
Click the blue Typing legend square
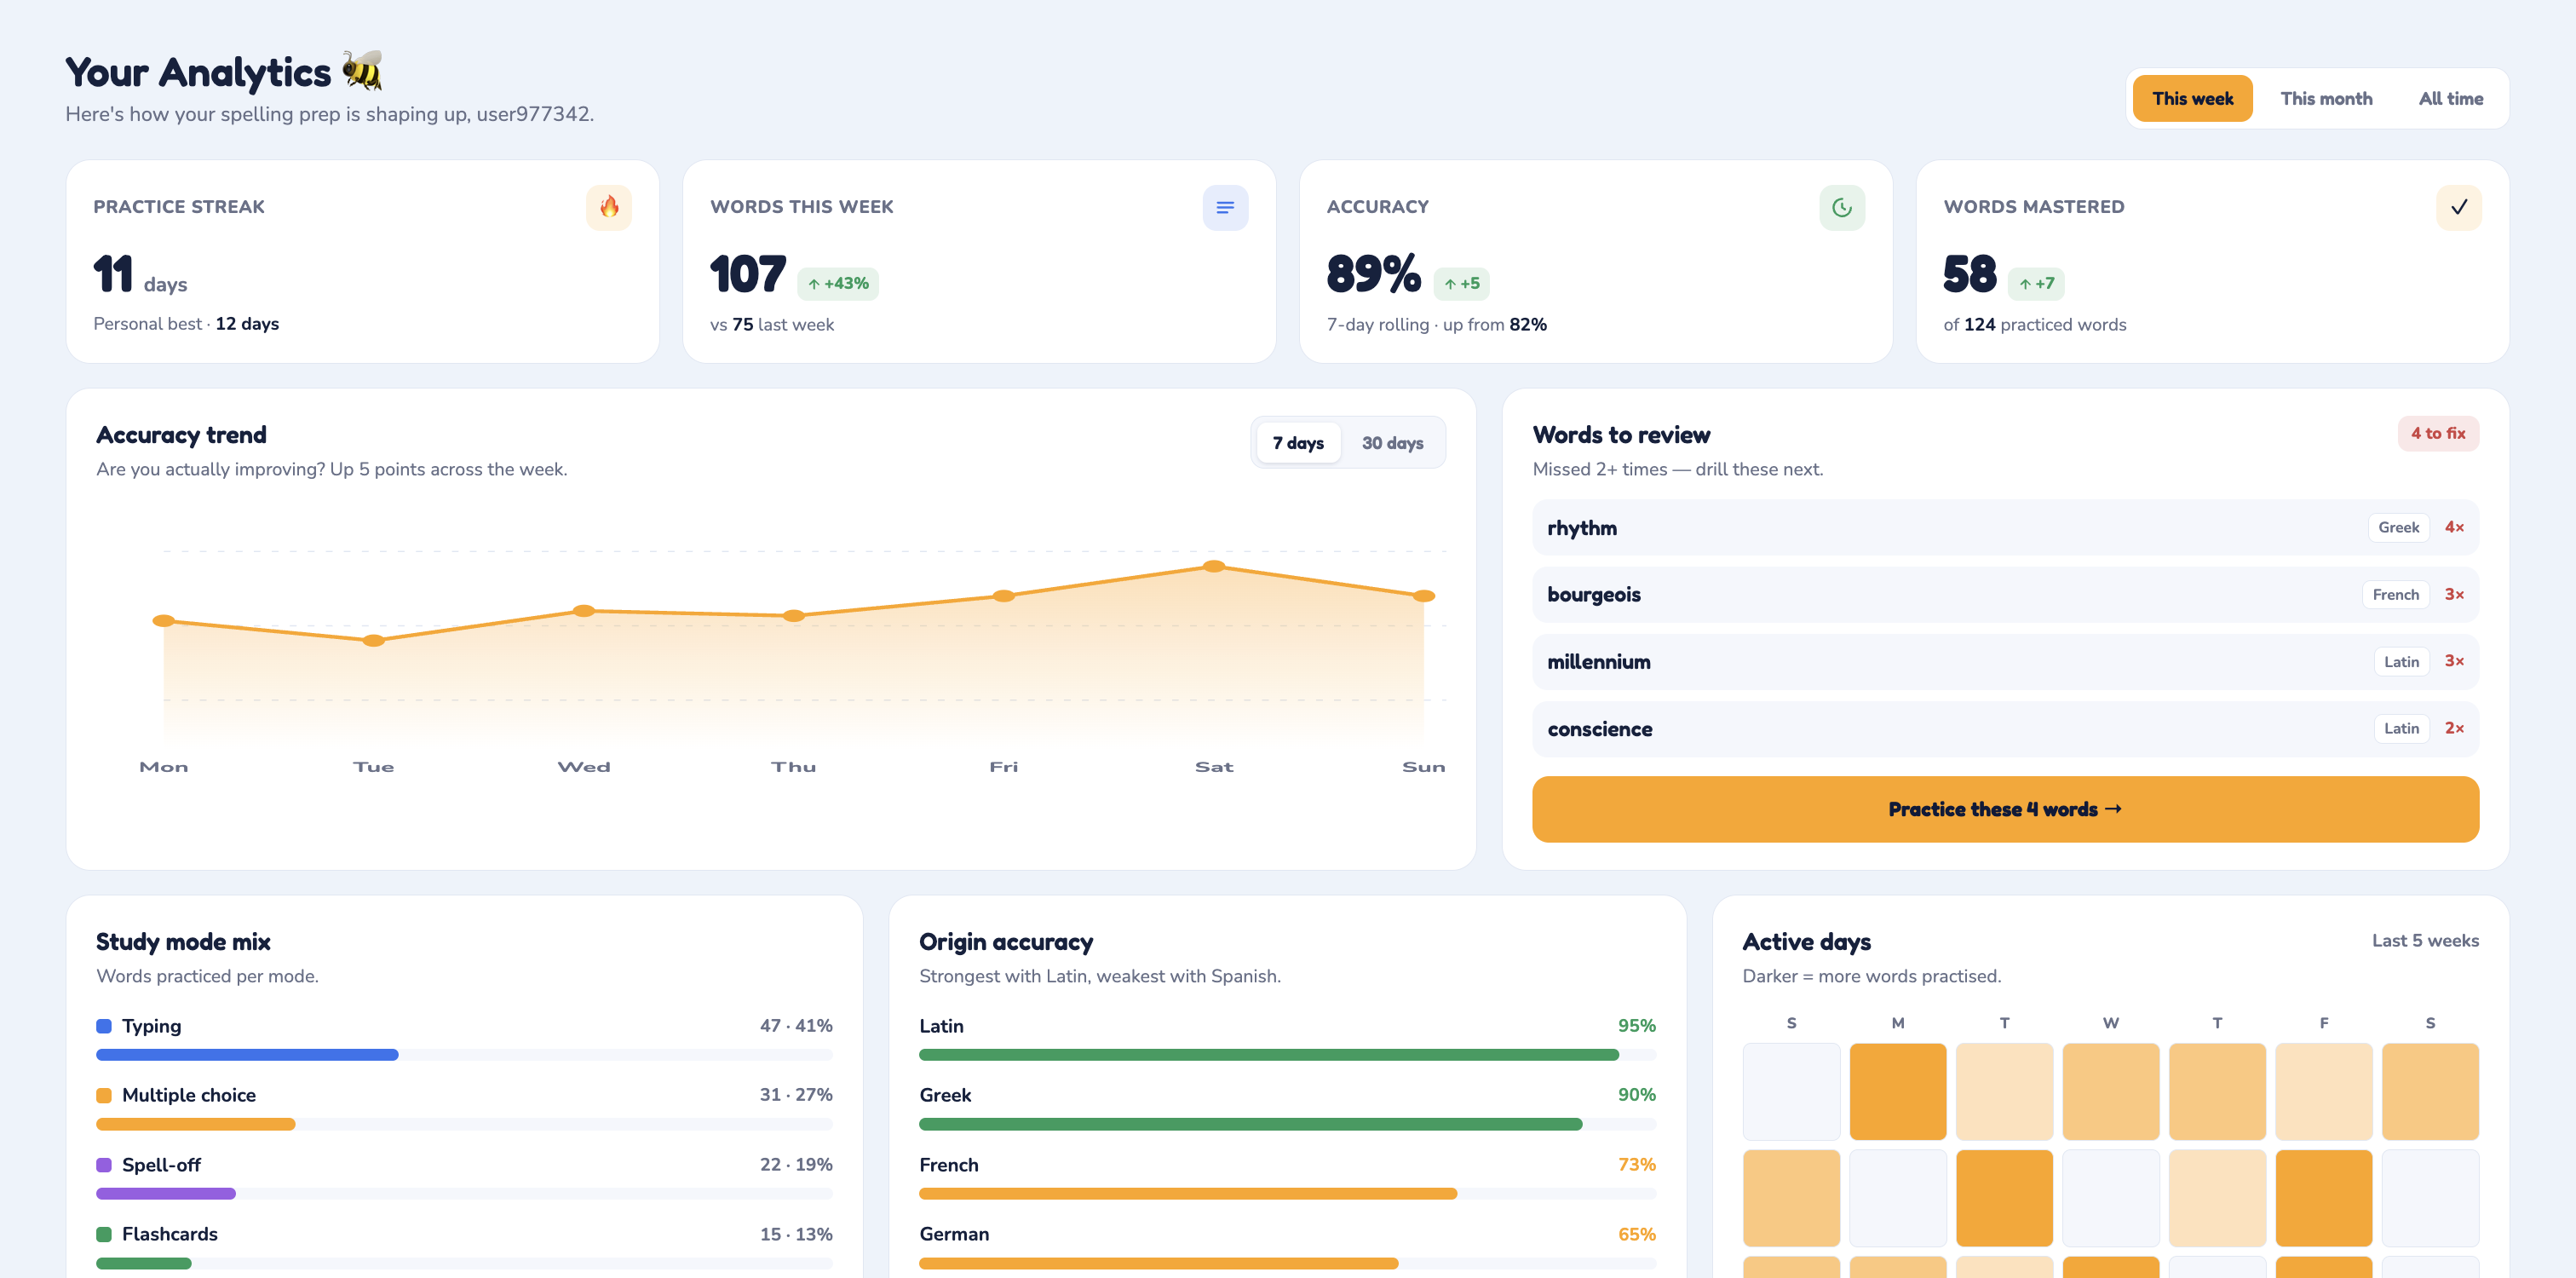[104, 1026]
